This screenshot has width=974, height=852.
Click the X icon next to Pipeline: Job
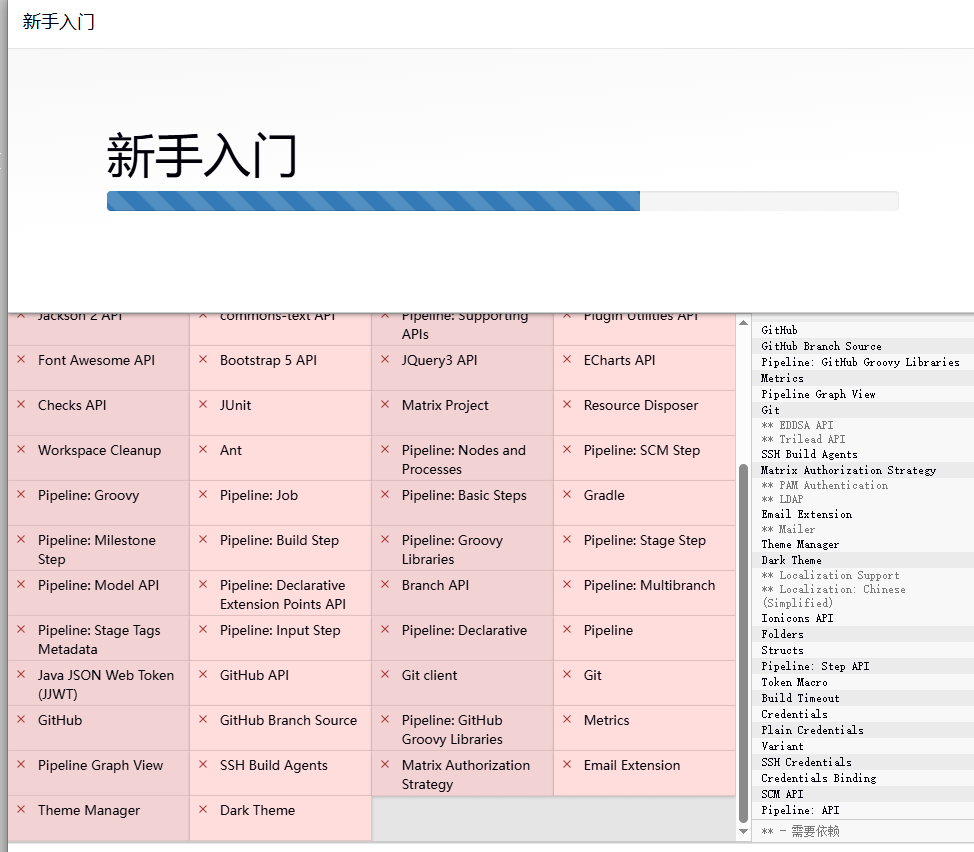pyautogui.click(x=203, y=494)
